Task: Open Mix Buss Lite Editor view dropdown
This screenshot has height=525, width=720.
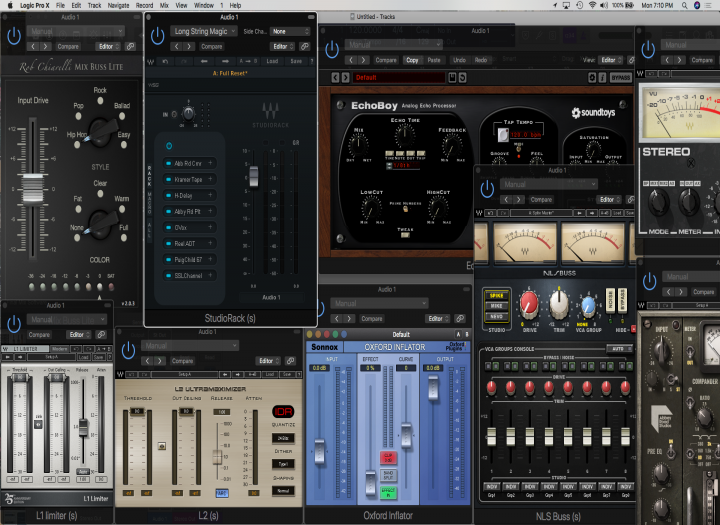Action: tap(108, 46)
